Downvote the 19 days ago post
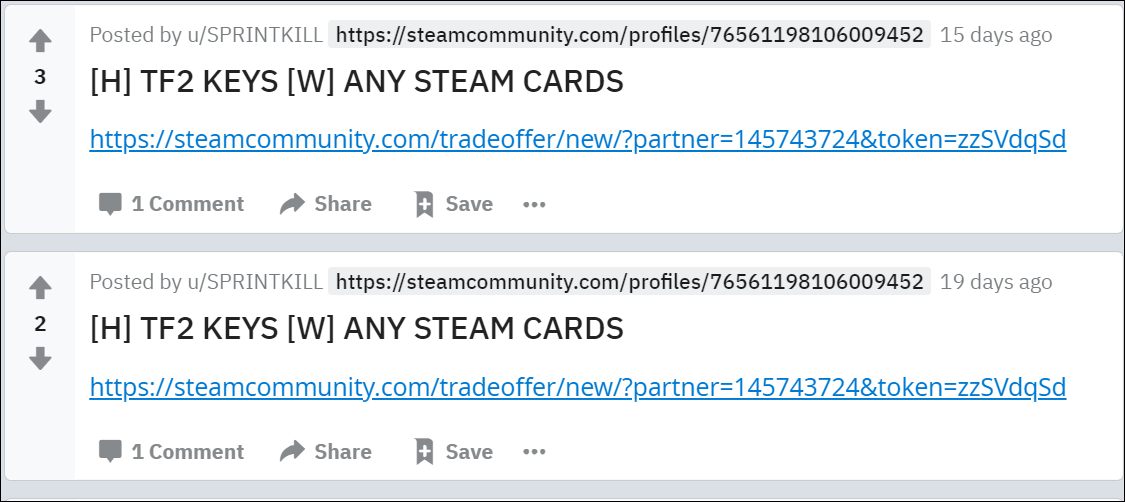 pyautogui.click(x=40, y=359)
